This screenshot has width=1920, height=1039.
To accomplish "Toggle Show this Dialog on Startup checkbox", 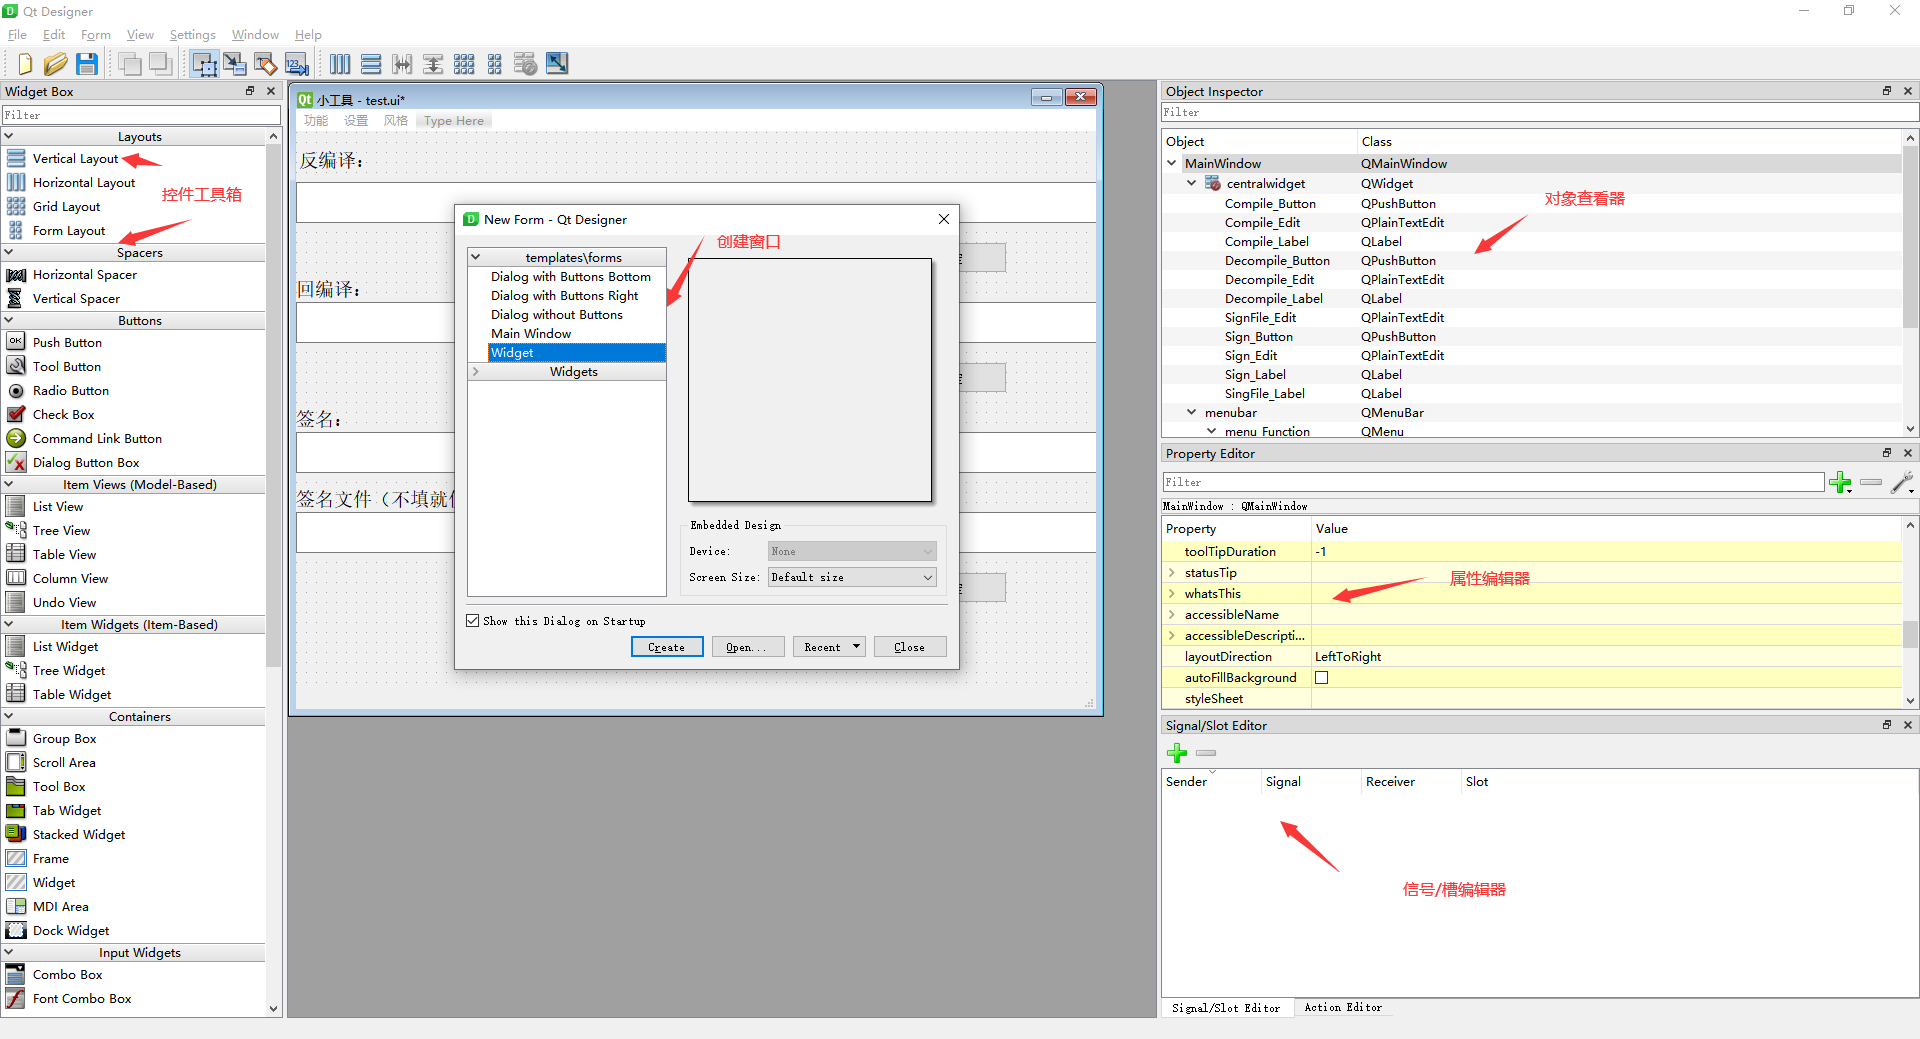I will click(x=473, y=621).
